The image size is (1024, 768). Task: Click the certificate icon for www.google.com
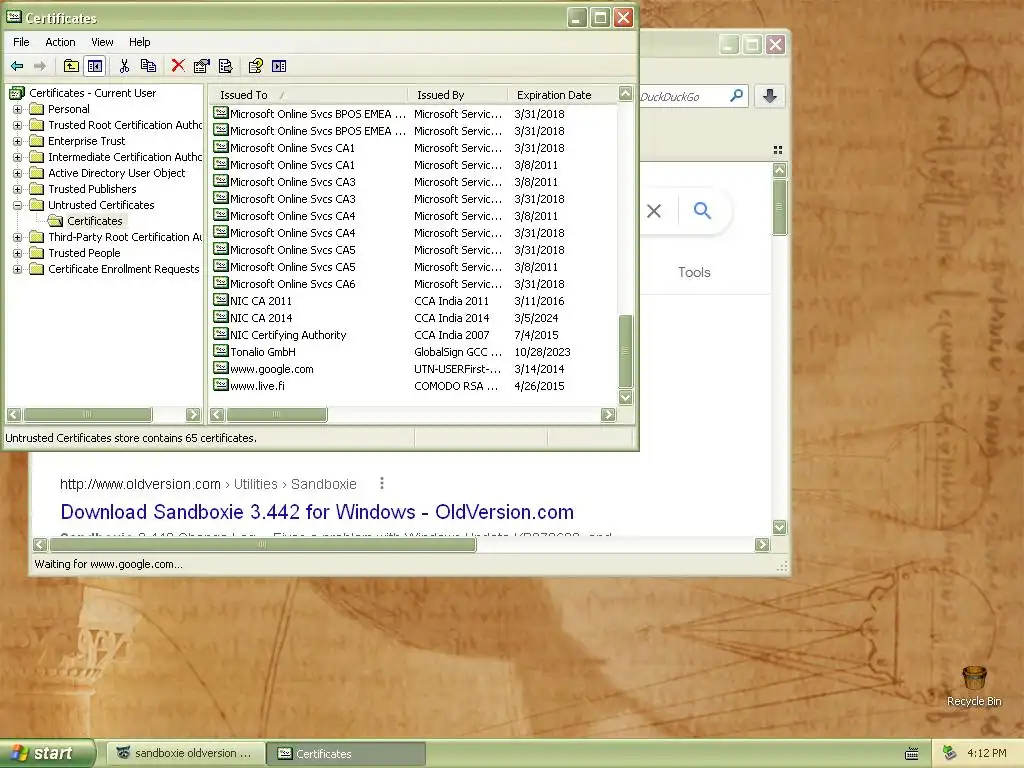point(221,368)
